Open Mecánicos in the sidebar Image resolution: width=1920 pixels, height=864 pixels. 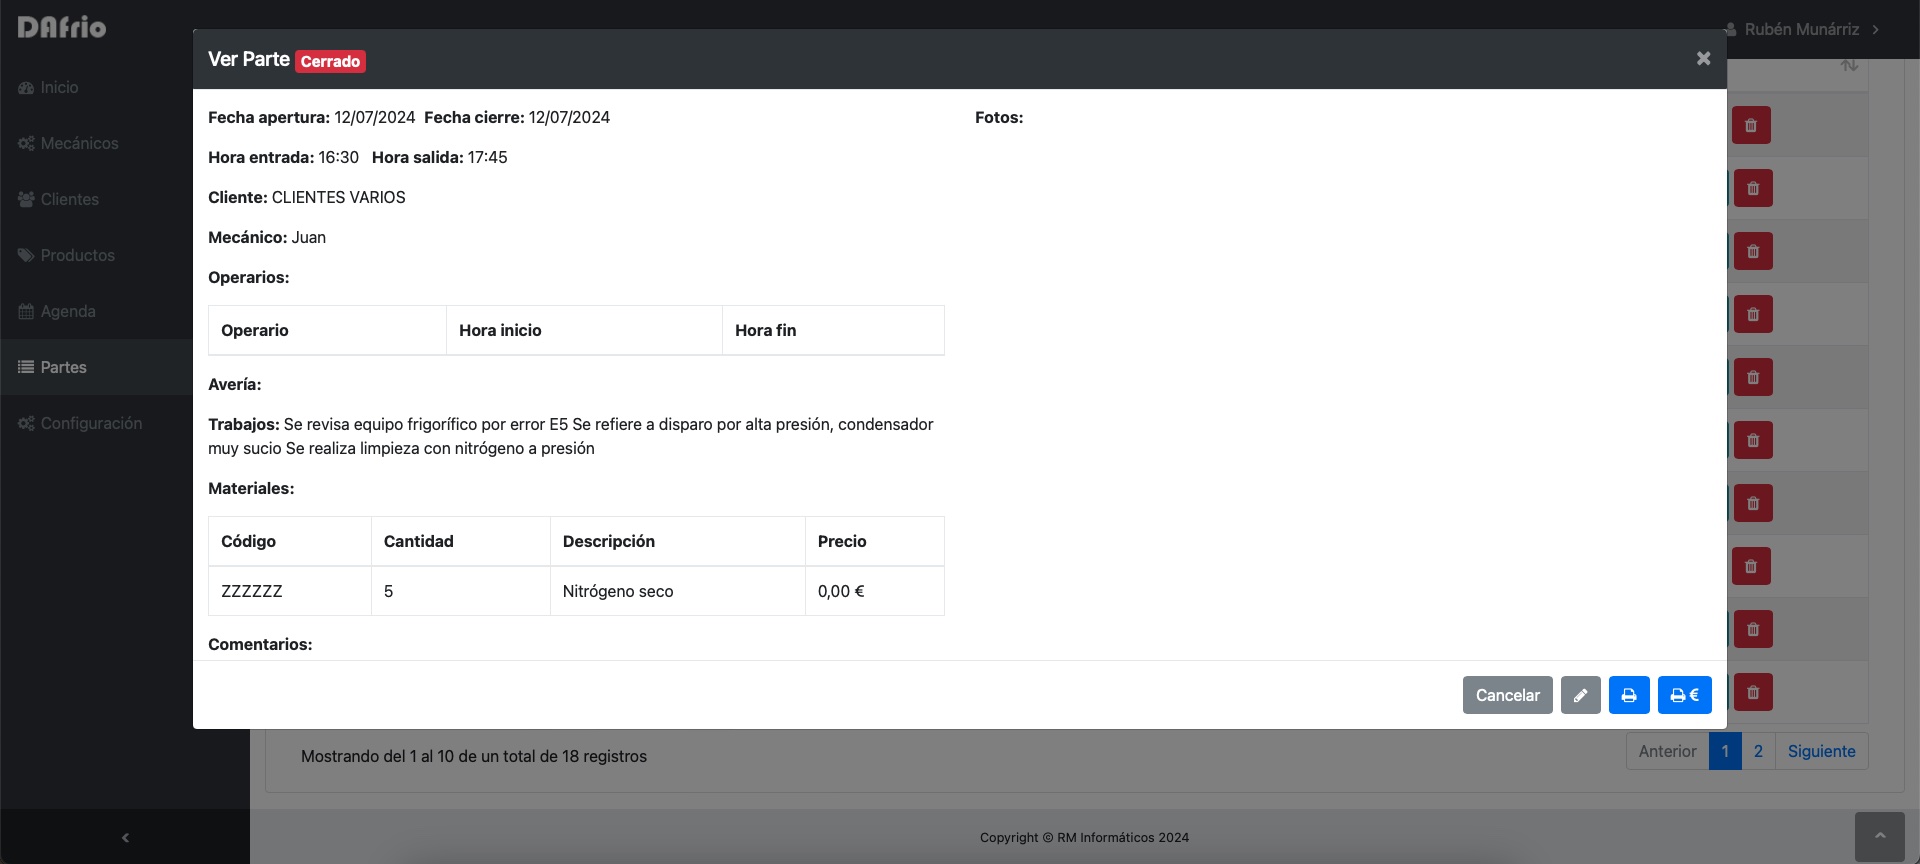(96, 143)
